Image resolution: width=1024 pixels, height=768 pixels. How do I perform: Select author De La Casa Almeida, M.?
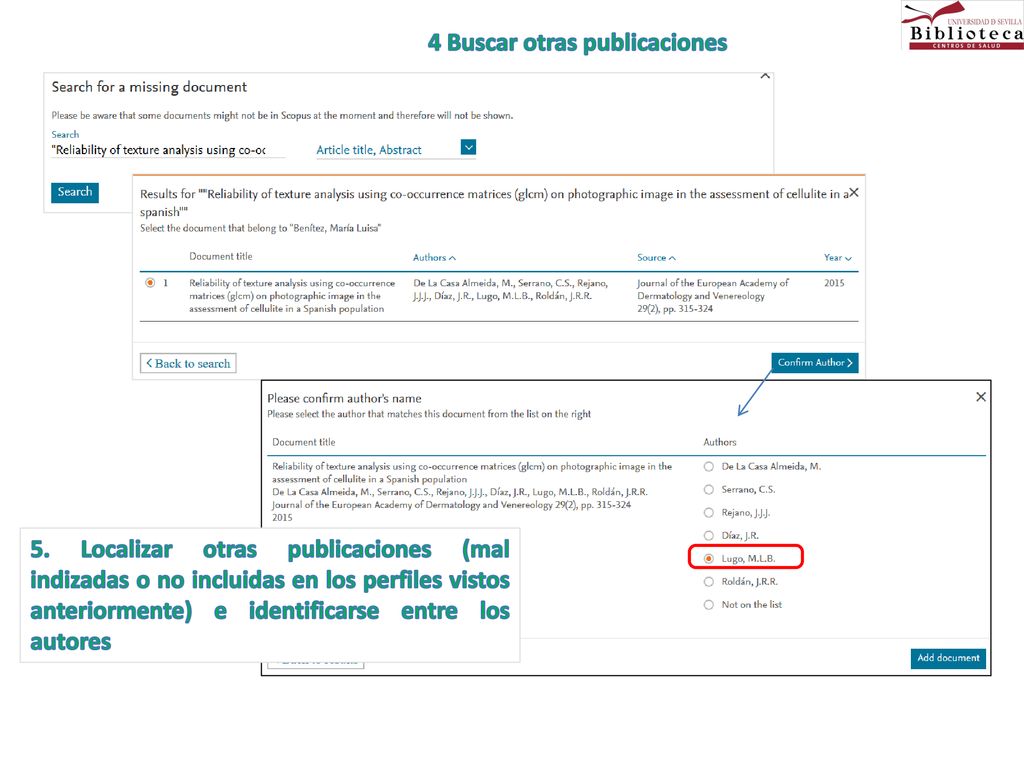[709, 466]
